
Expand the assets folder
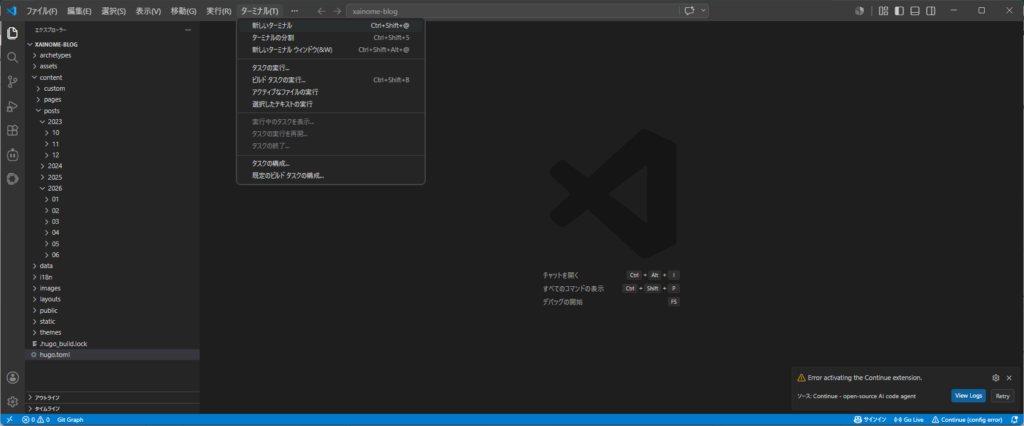click(x=112, y=66)
